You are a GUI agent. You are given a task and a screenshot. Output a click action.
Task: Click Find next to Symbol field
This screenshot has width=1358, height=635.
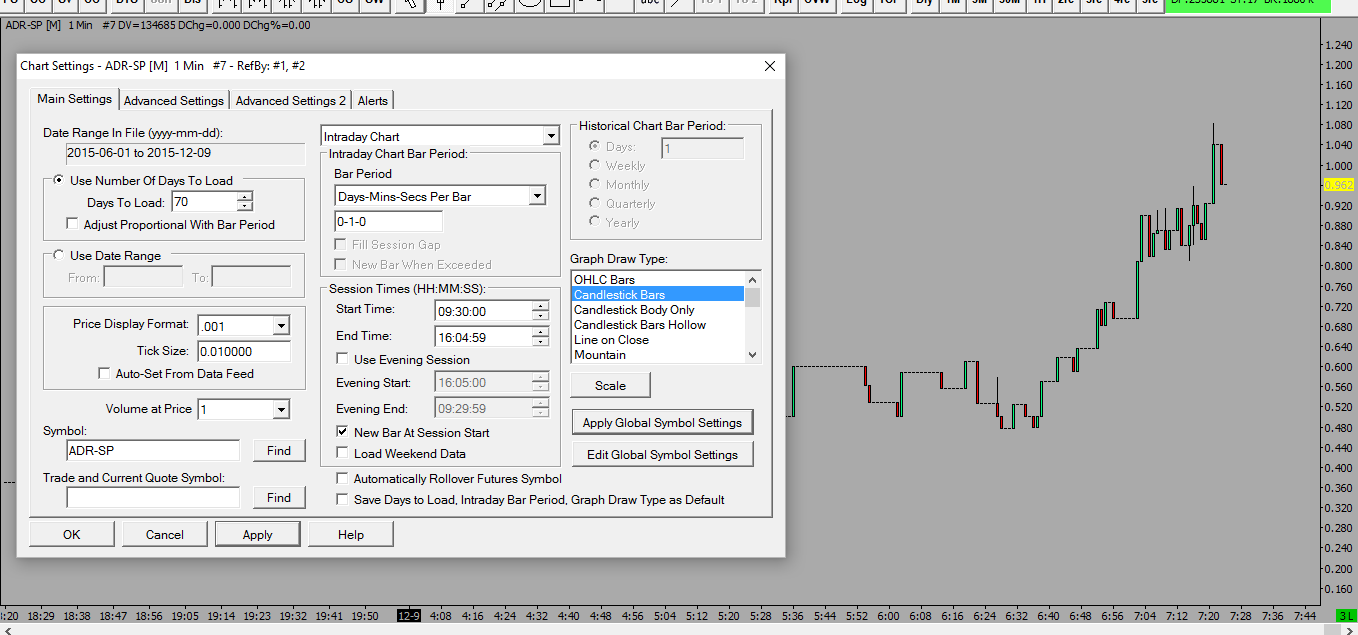coord(279,451)
